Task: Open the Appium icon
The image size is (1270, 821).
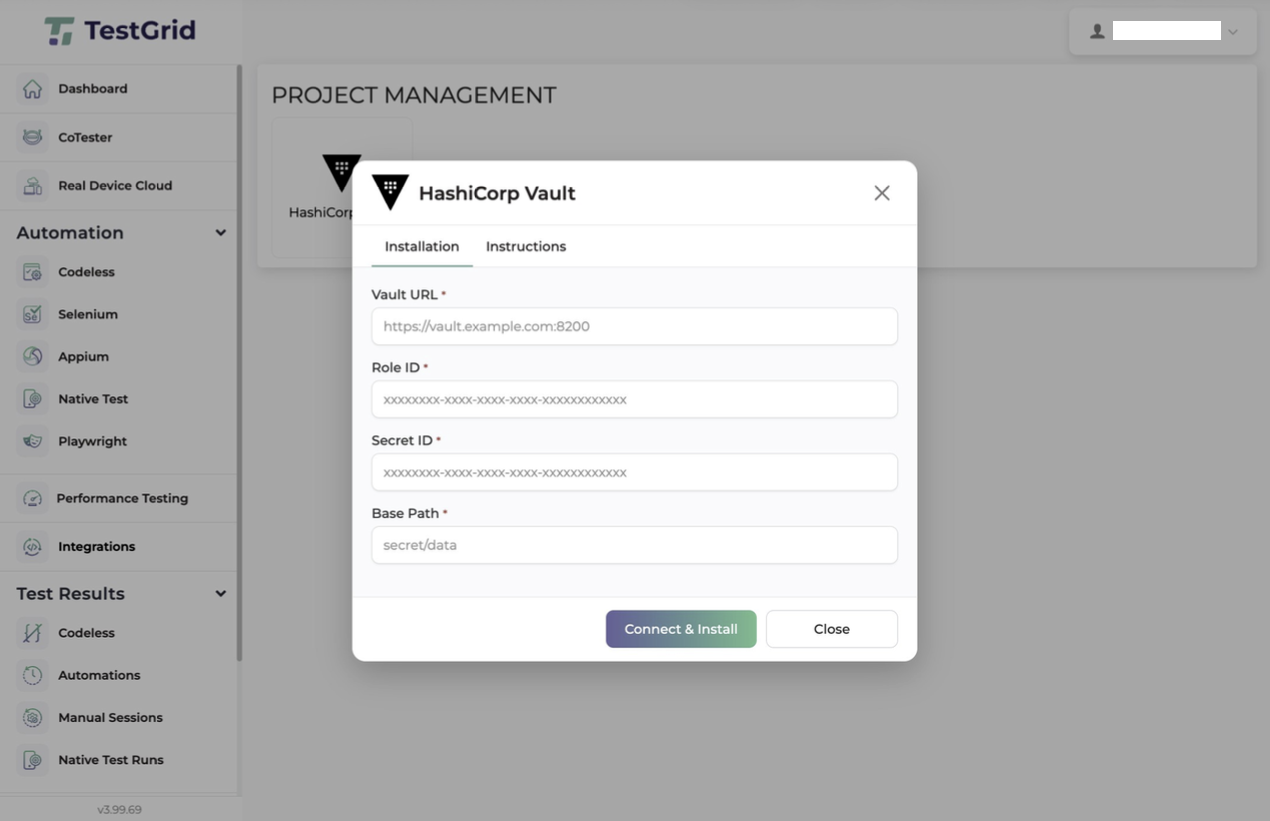Action: pos(32,356)
